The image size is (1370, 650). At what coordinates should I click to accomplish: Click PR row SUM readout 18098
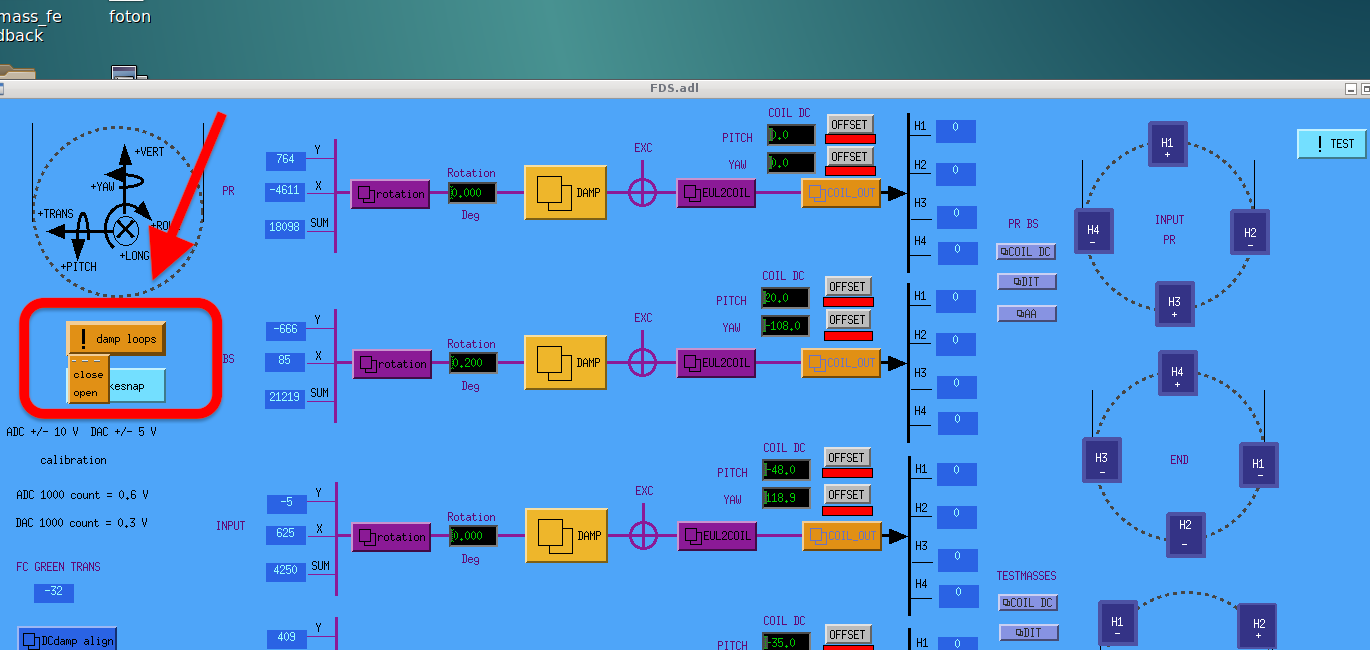pyautogui.click(x=286, y=227)
